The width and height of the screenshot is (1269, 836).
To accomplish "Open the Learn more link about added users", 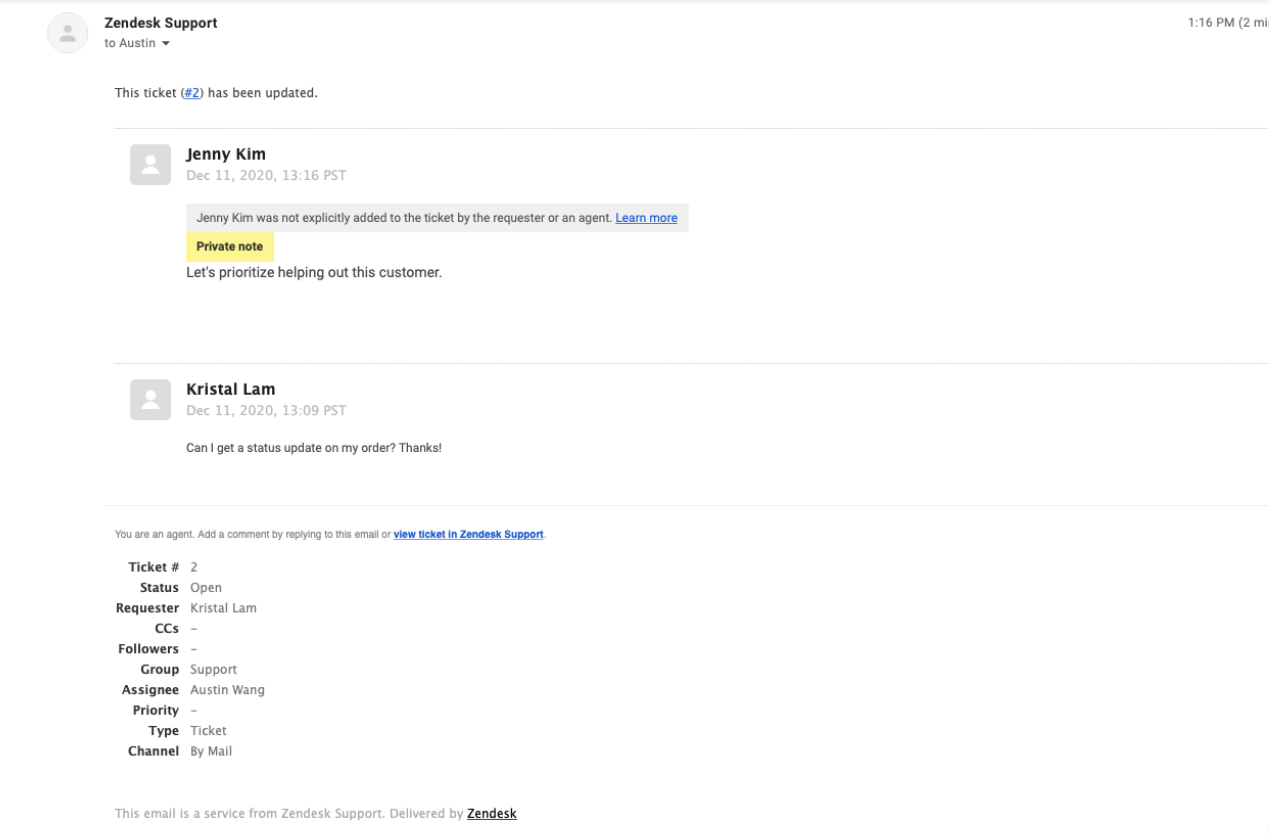I will (x=646, y=217).
